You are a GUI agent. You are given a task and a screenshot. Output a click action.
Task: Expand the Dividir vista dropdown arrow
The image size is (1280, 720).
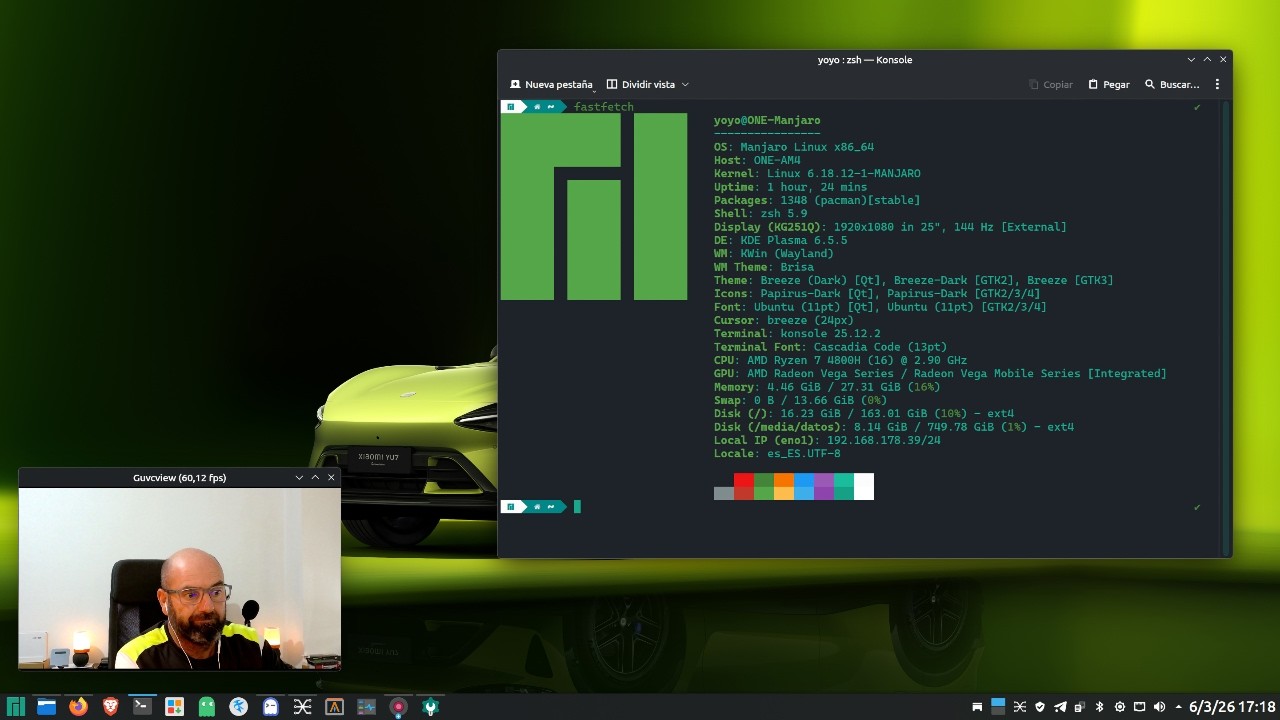pos(685,84)
